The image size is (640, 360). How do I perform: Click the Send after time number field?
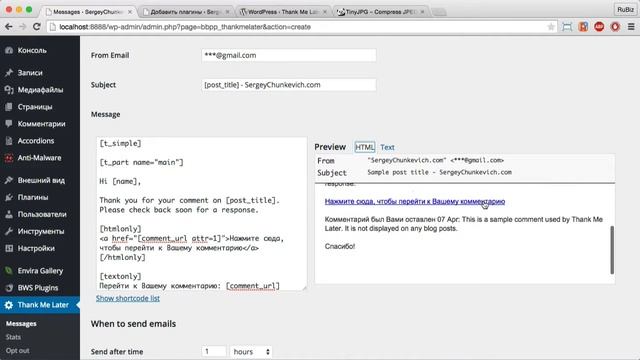(x=213, y=351)
